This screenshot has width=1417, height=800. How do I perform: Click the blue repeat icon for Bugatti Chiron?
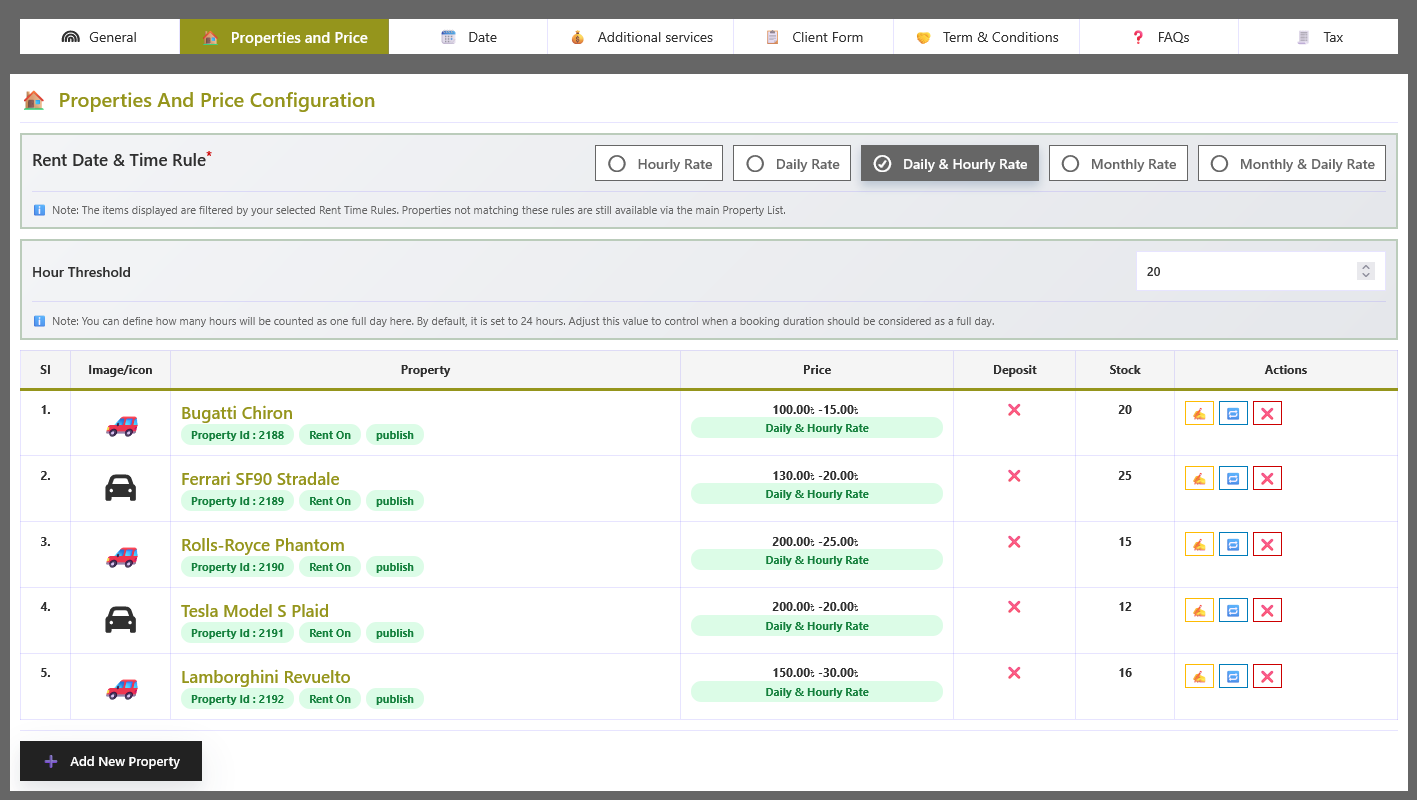coord(1233,413)
